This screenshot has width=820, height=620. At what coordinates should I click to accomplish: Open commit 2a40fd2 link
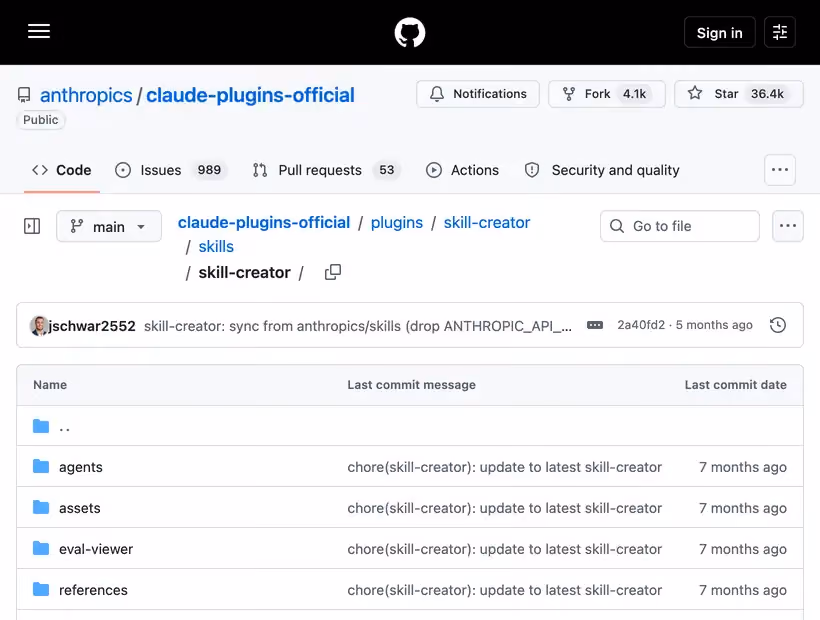coord(641,325)
